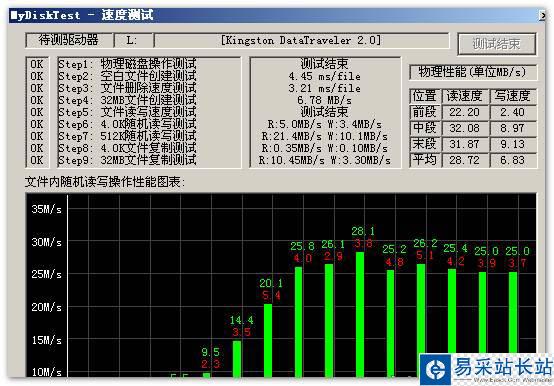Click the 读速度 column header
The width and height of the screenshot is (554, 386).
(465, 96)
